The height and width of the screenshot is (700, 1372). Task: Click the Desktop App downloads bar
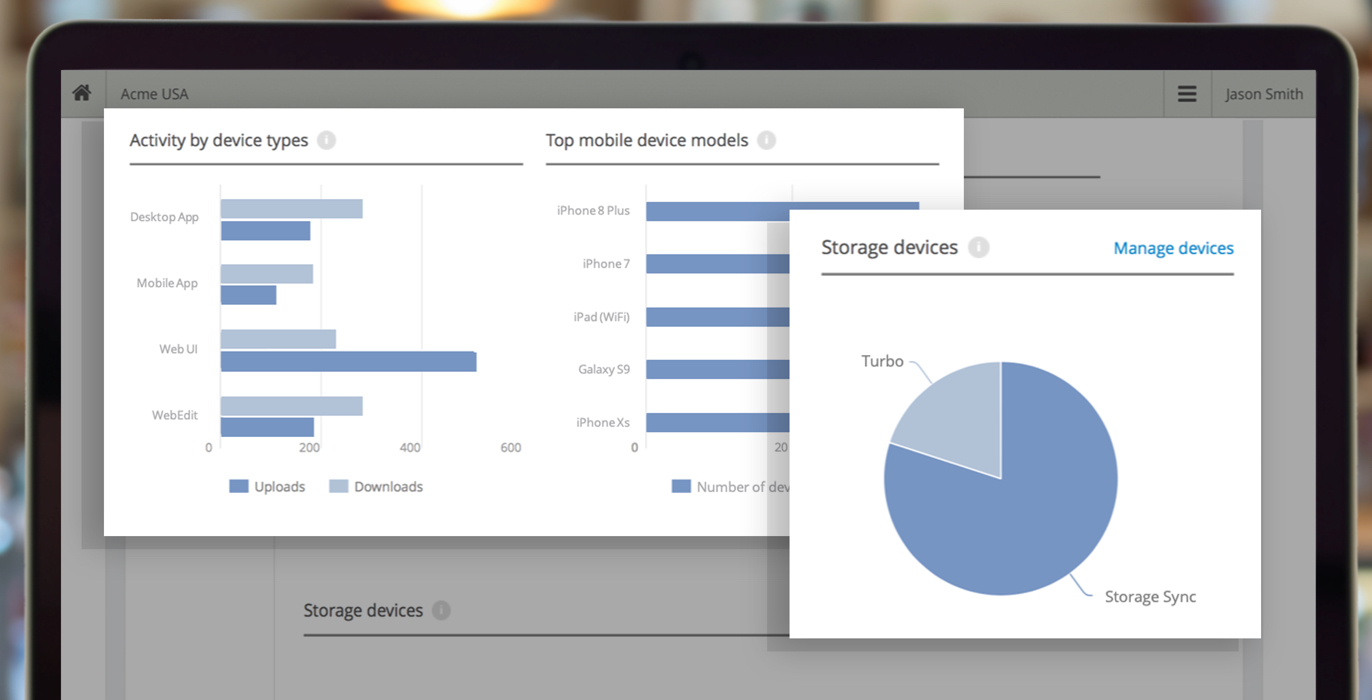coord(291,208)
